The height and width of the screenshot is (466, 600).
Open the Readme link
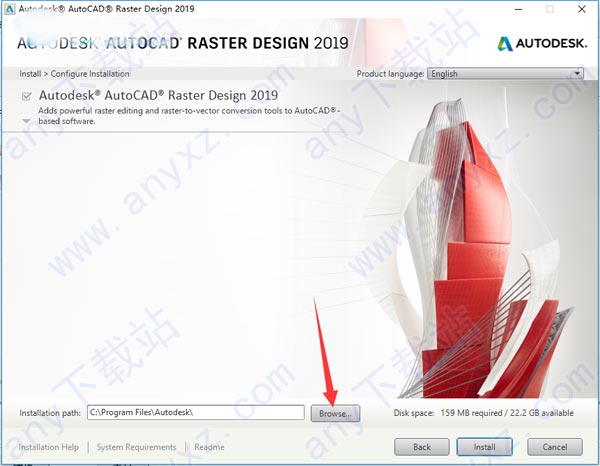(209, 447)
